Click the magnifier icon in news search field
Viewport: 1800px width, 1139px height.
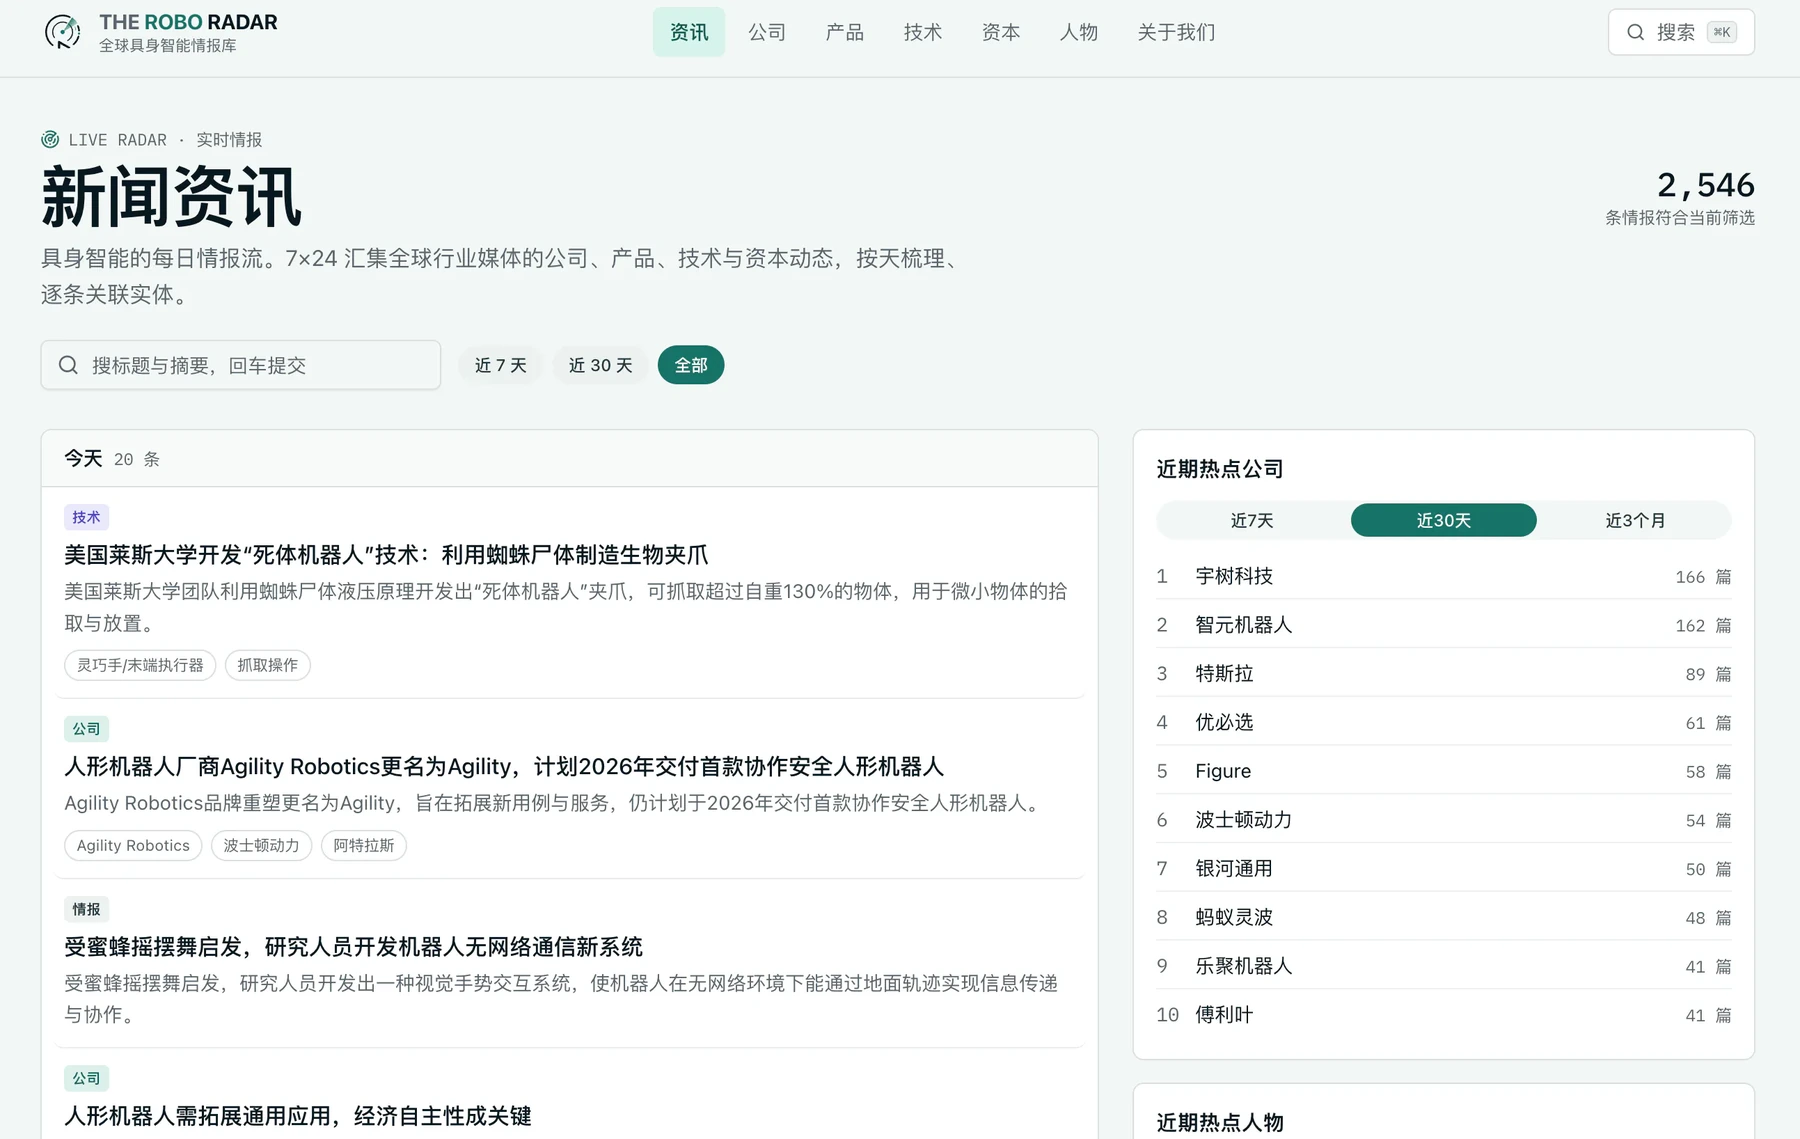(68, 365)
